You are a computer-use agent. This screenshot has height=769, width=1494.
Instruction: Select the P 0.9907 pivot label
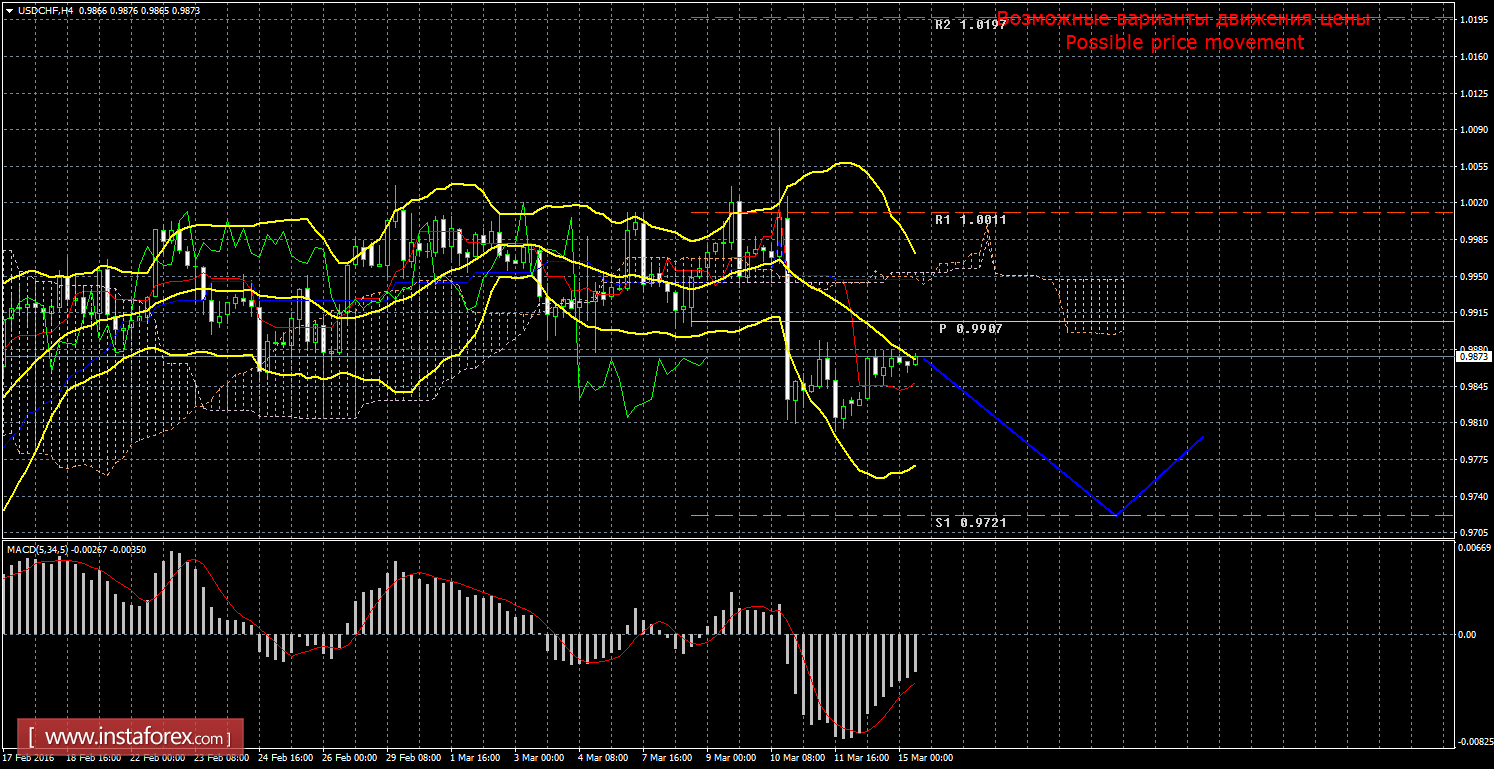tap(970, 328)
